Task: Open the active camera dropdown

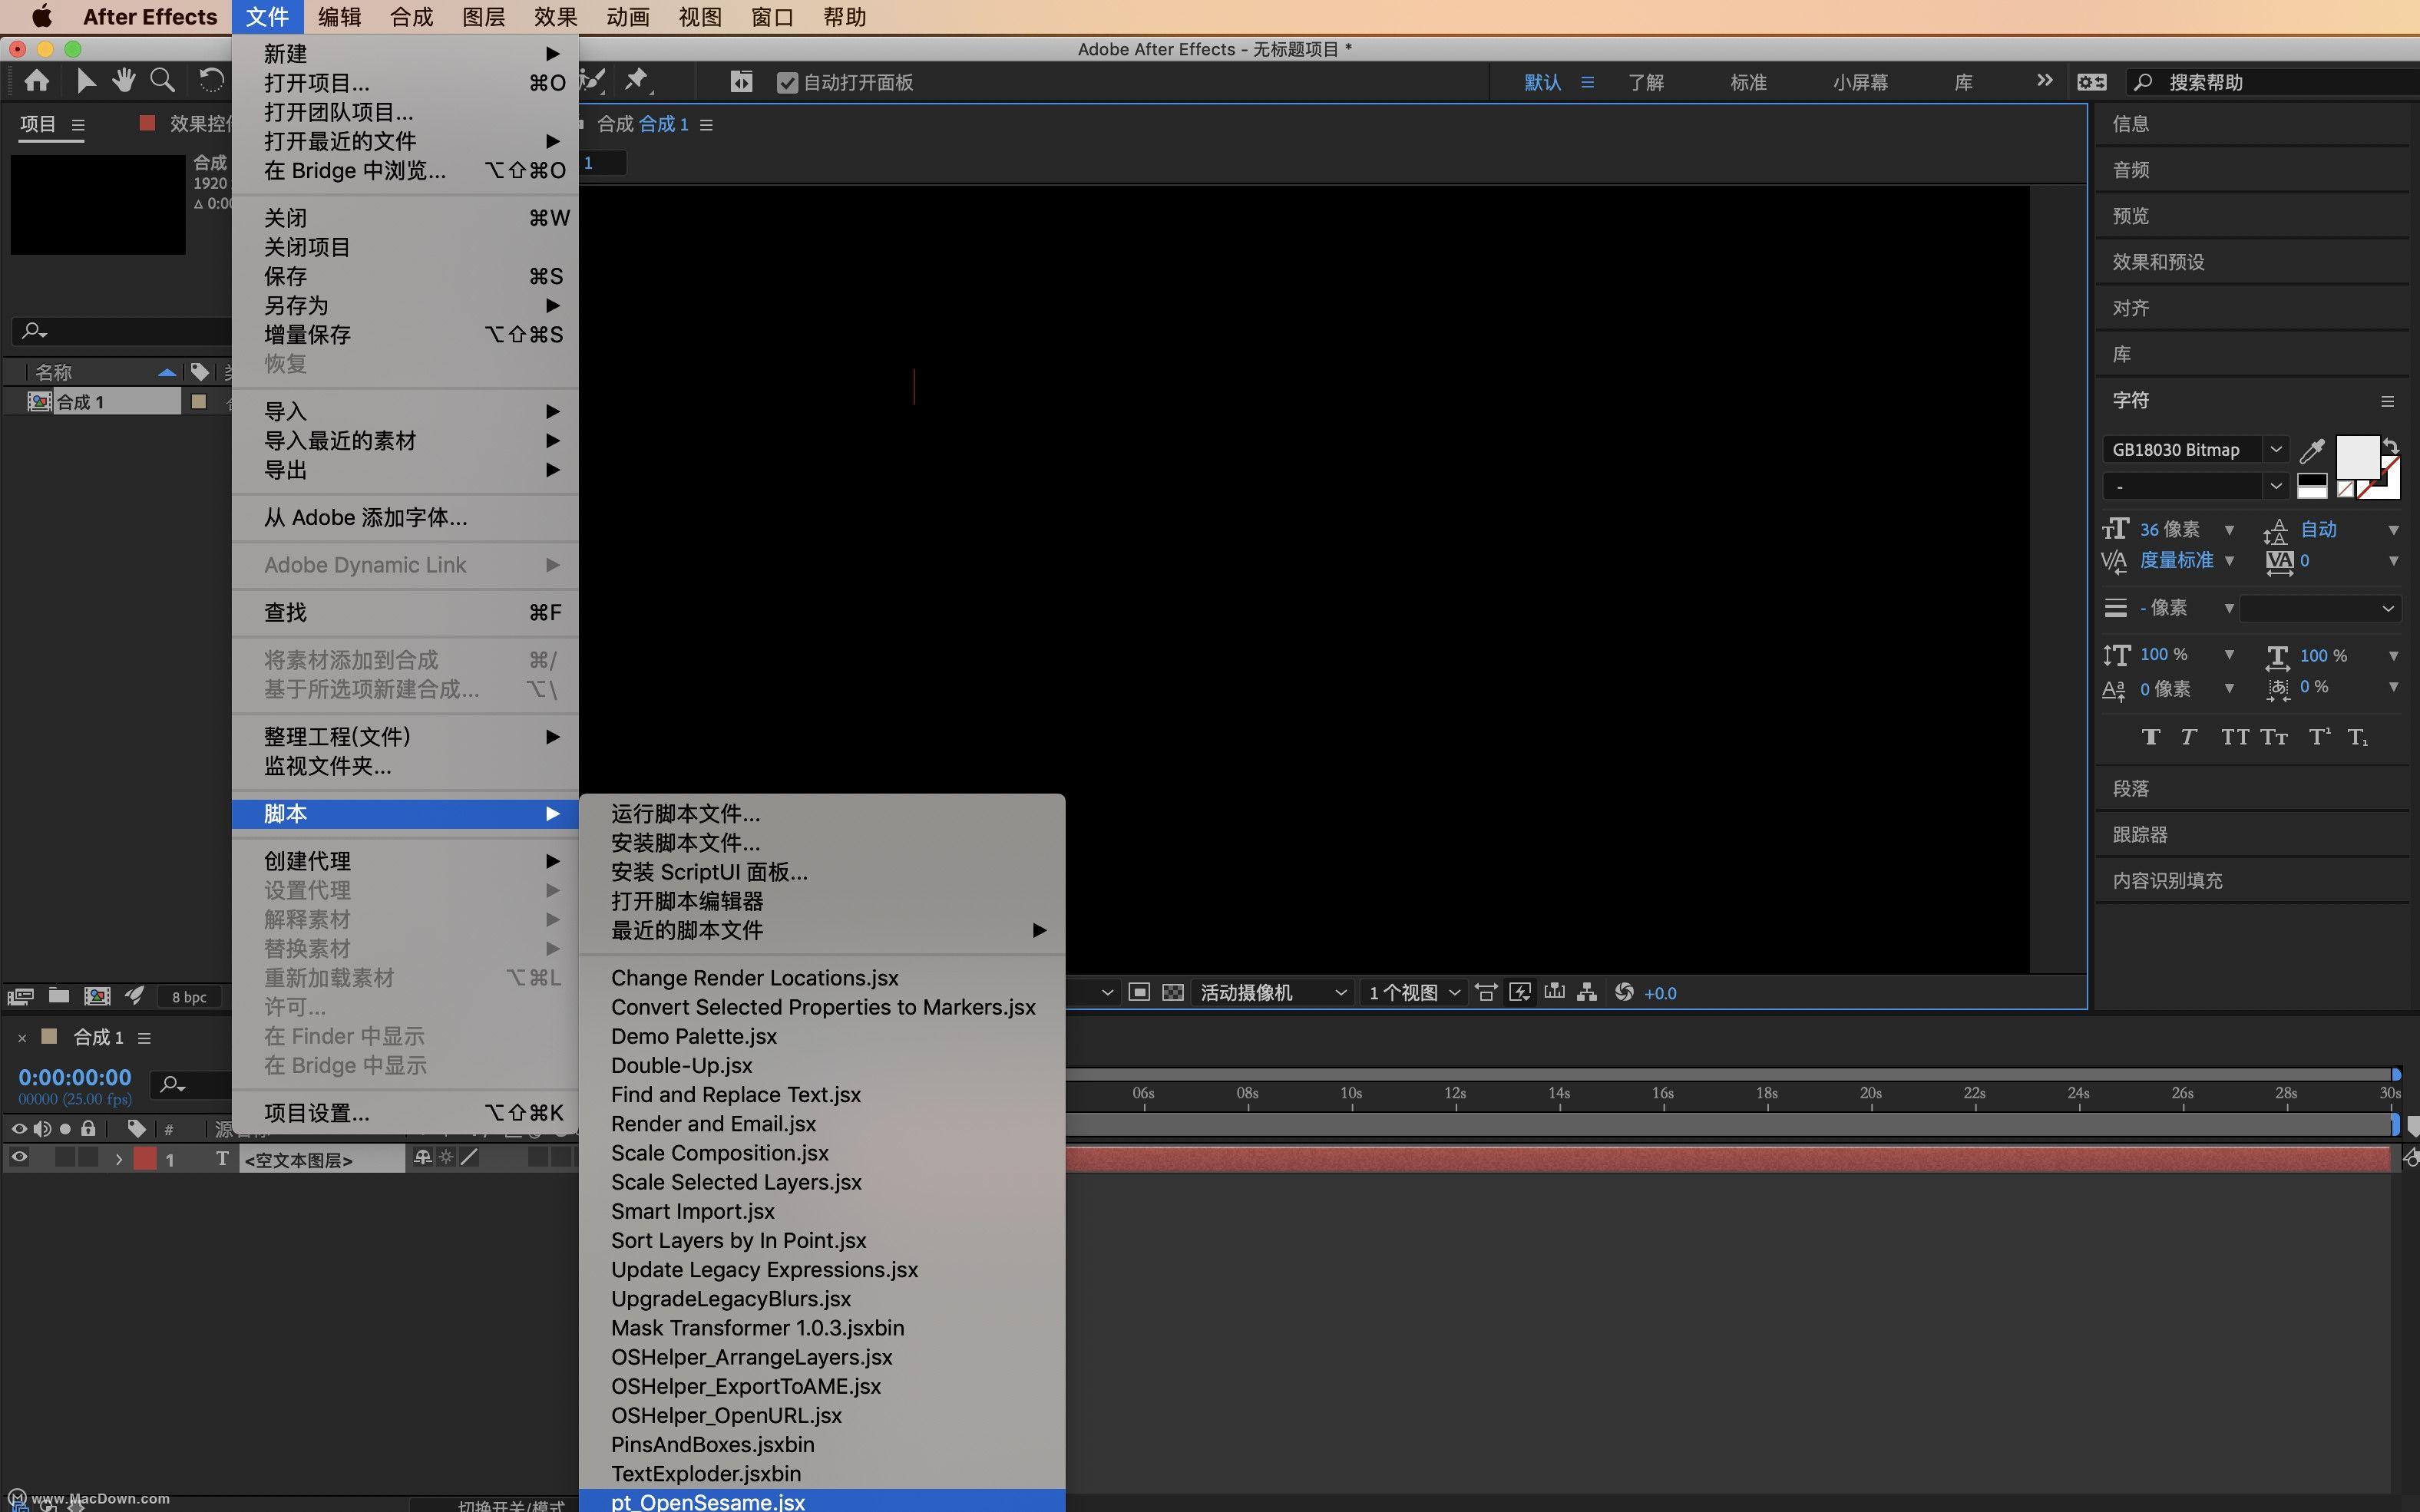Action: click(1272, 992)
